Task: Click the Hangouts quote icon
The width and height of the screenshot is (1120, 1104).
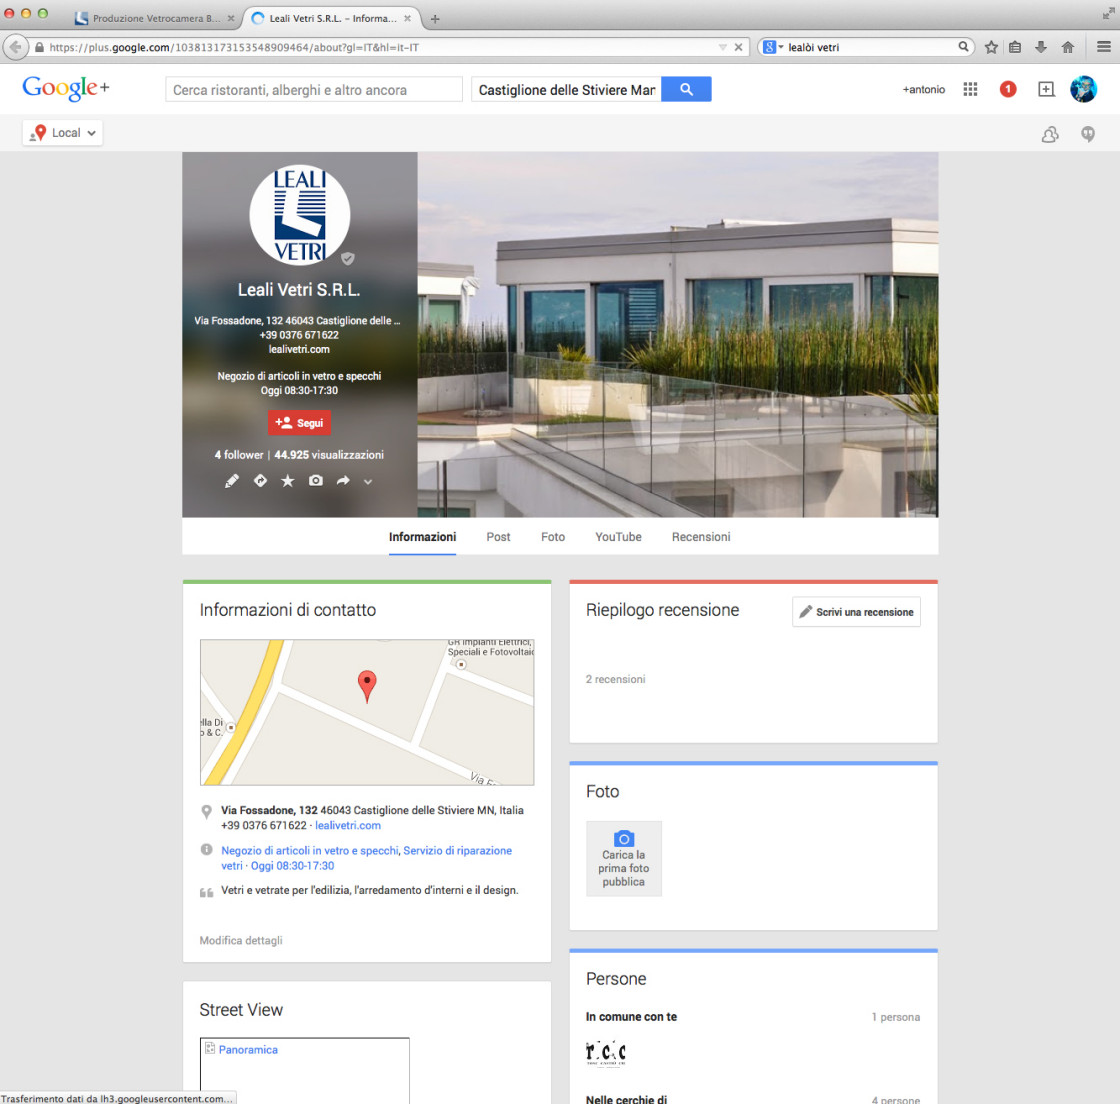Action: click(x=1087, y=134)
